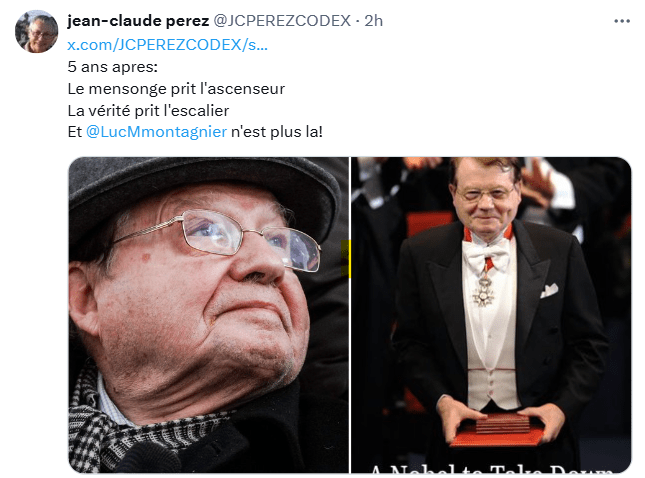Enlarge the left photo of man wearing hat
645x478 pixels.
[x=208, y=315]
